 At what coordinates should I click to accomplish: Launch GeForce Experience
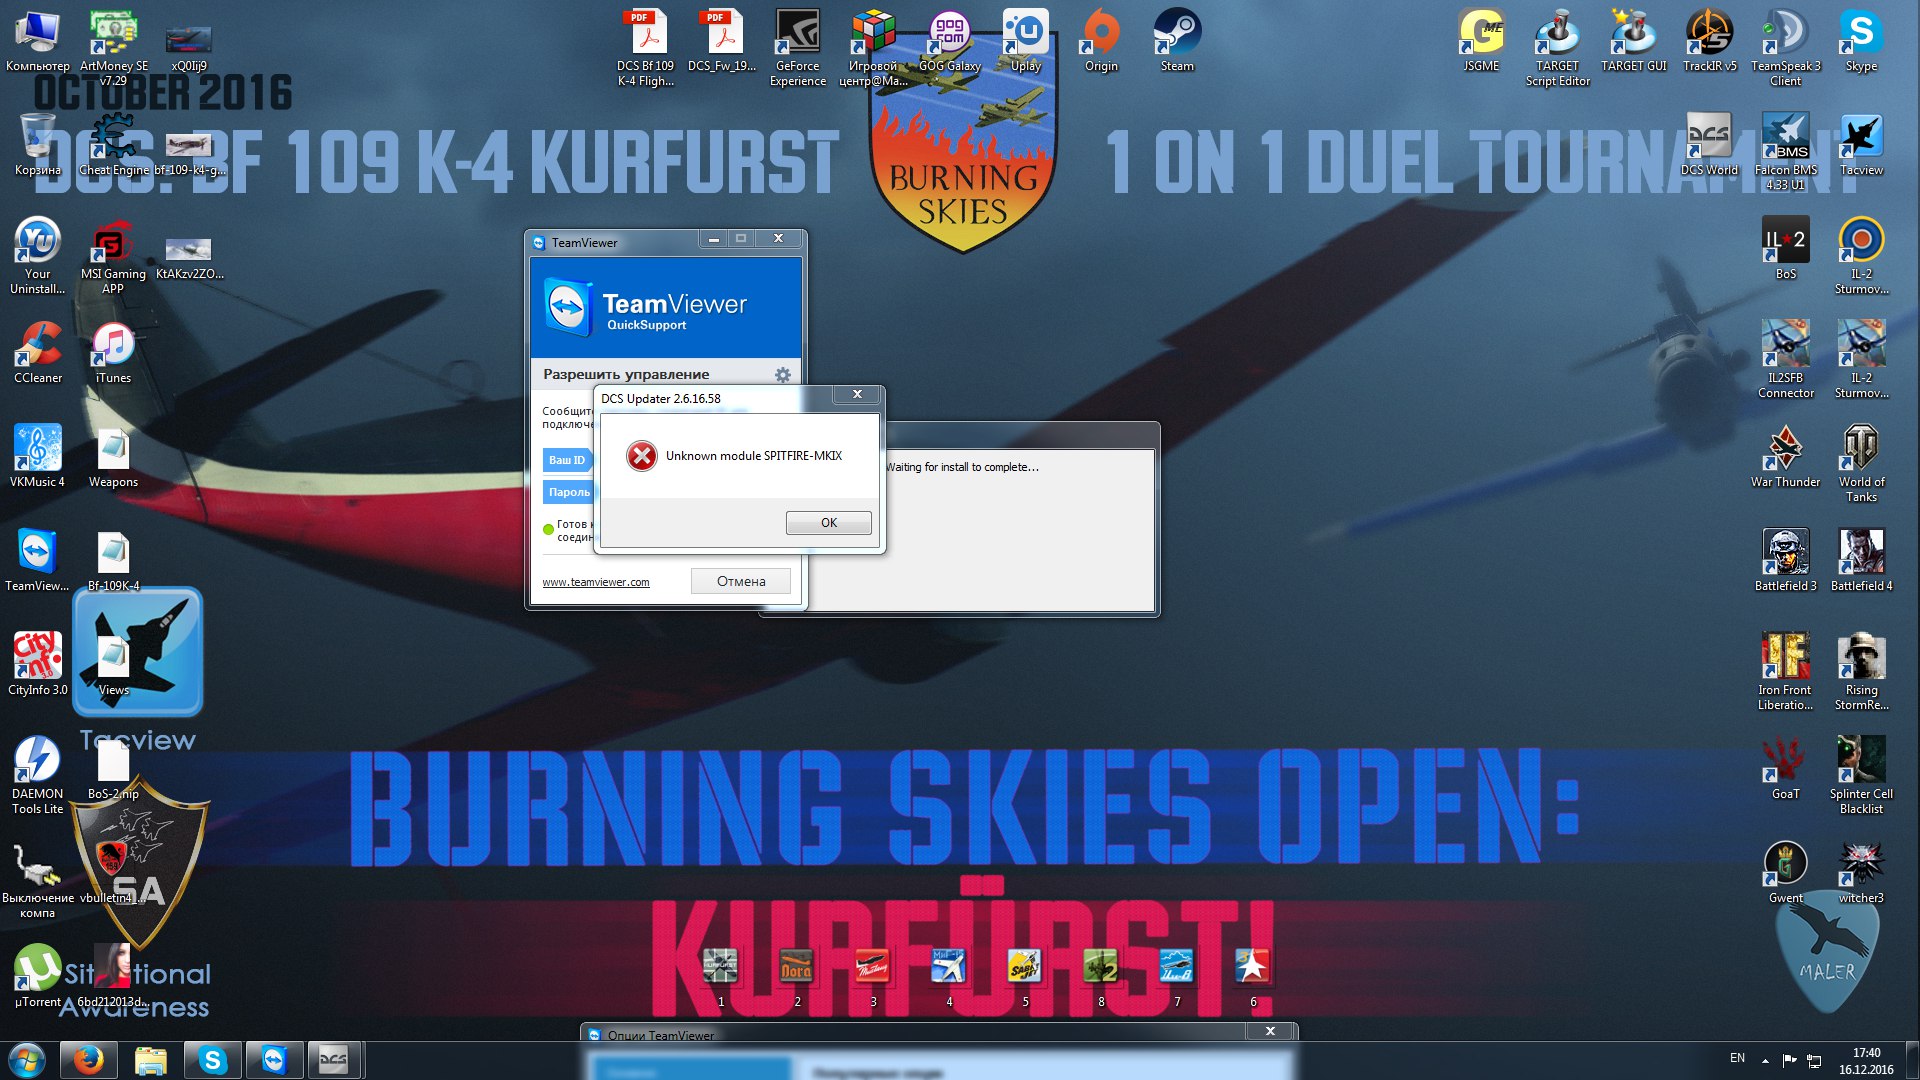(798, 47)
